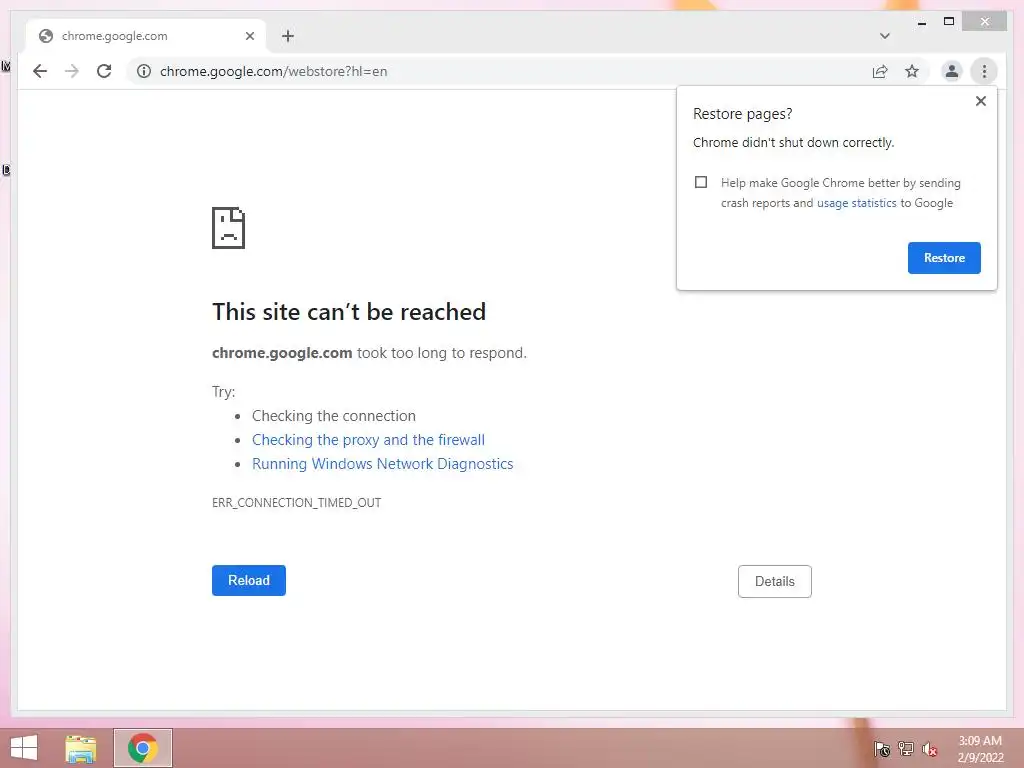Dismiss the Restore pages popup

tap(980, 101)
